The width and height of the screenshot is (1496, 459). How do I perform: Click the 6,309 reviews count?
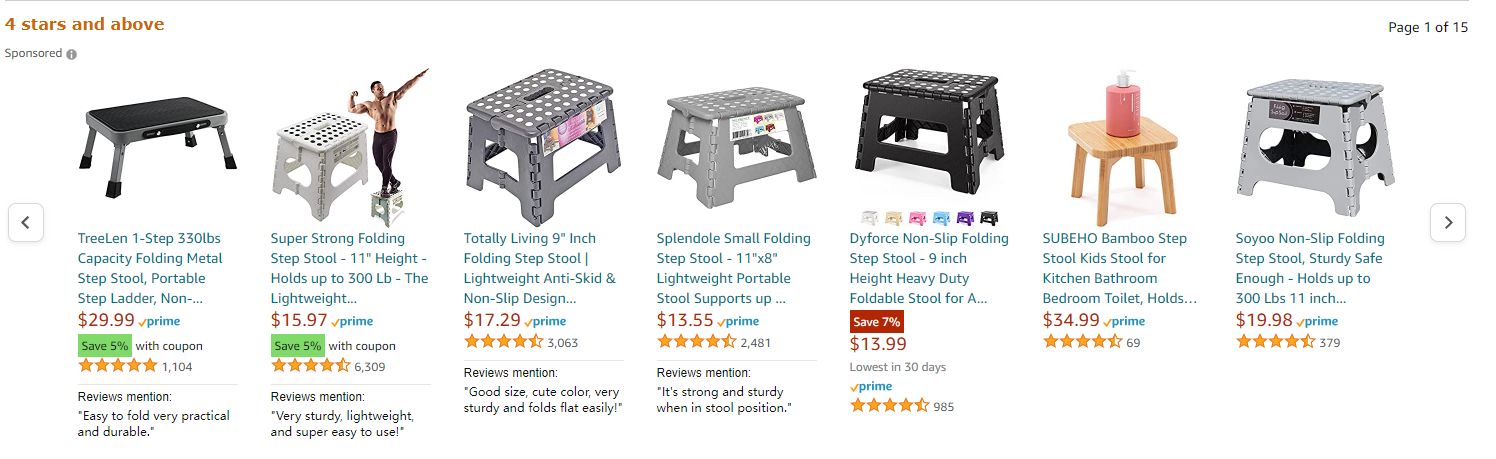(369, 367)
